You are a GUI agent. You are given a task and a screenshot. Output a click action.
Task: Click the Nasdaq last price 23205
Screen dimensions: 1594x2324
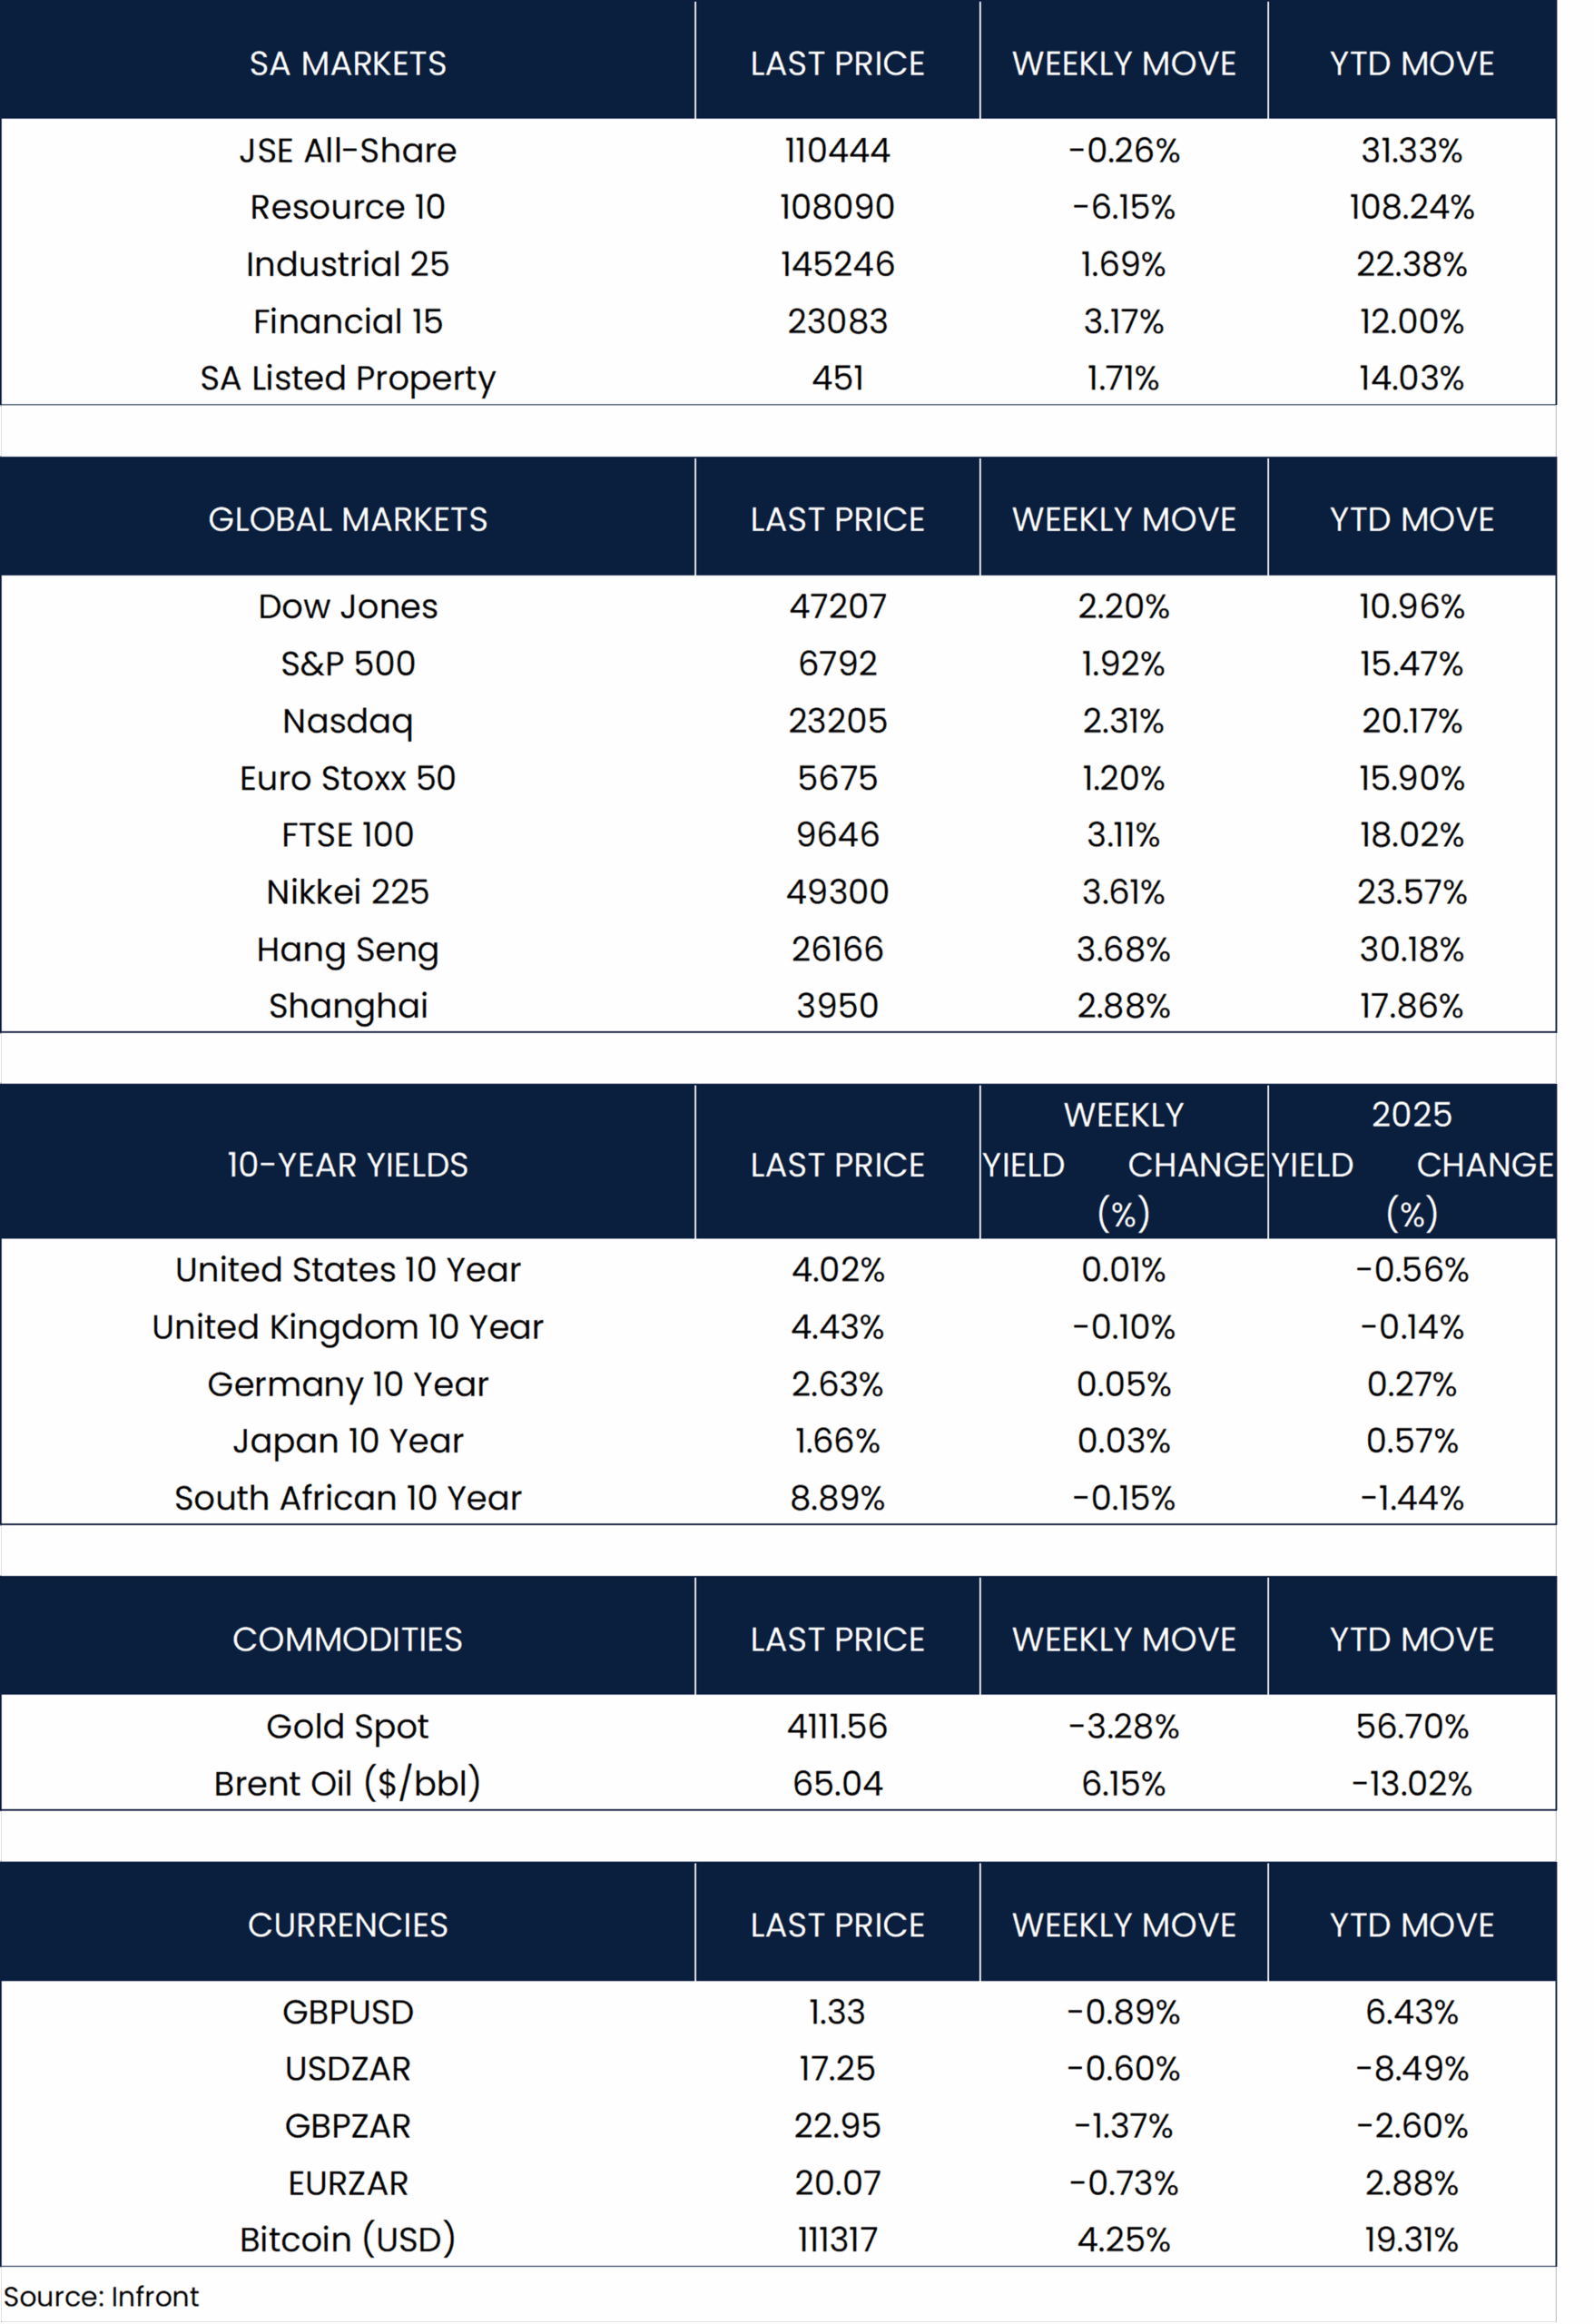click(x=837, y=721)
